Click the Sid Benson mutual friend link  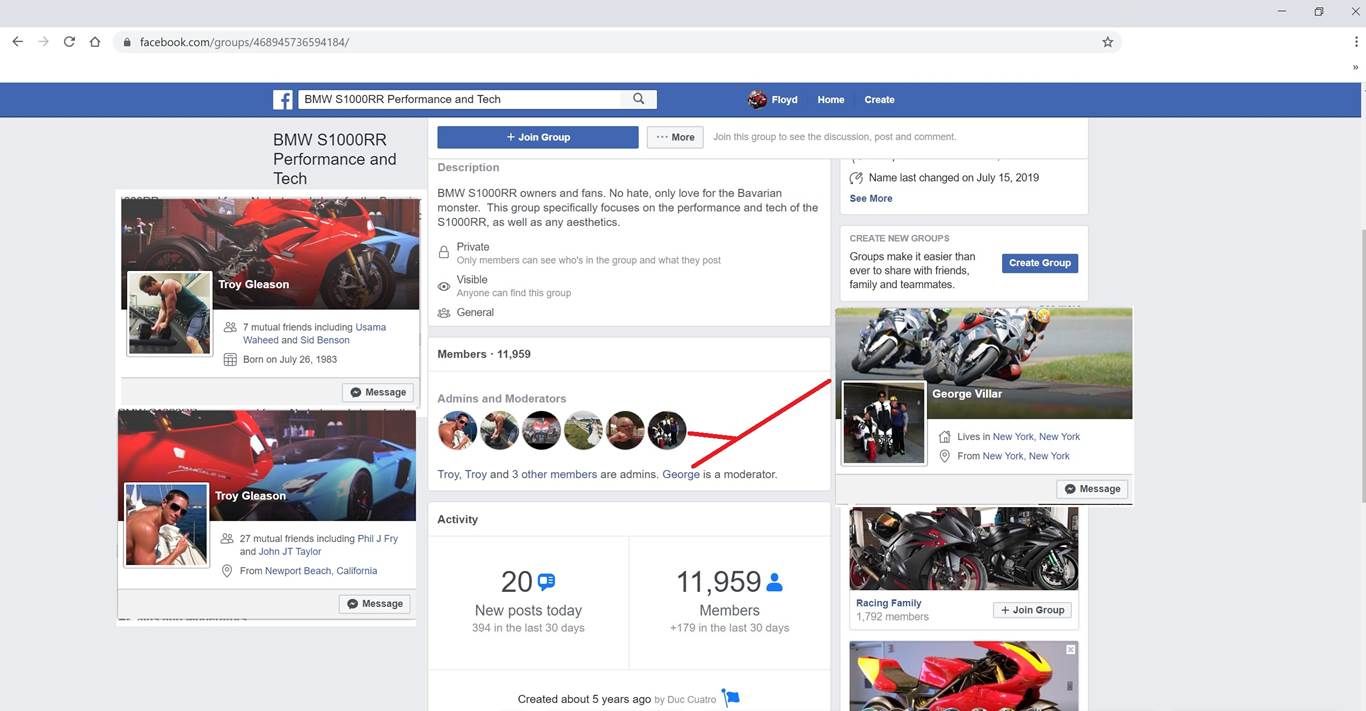coord(325,340)
